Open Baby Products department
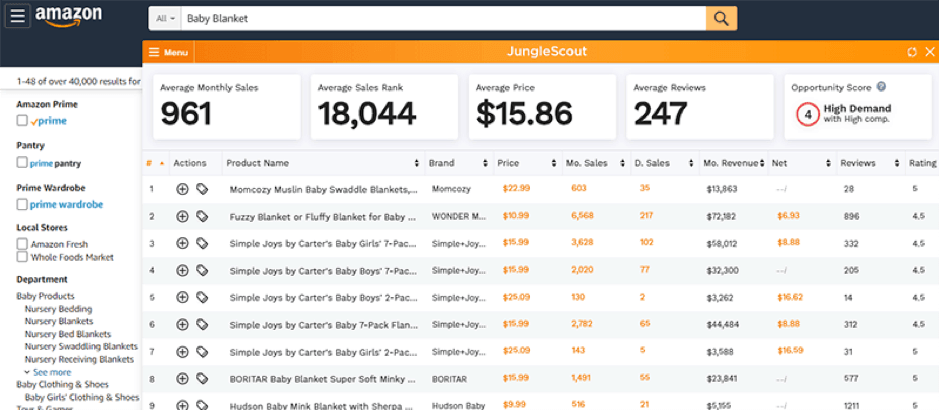This screenshot has height=410, width=939. coord(46,296)
